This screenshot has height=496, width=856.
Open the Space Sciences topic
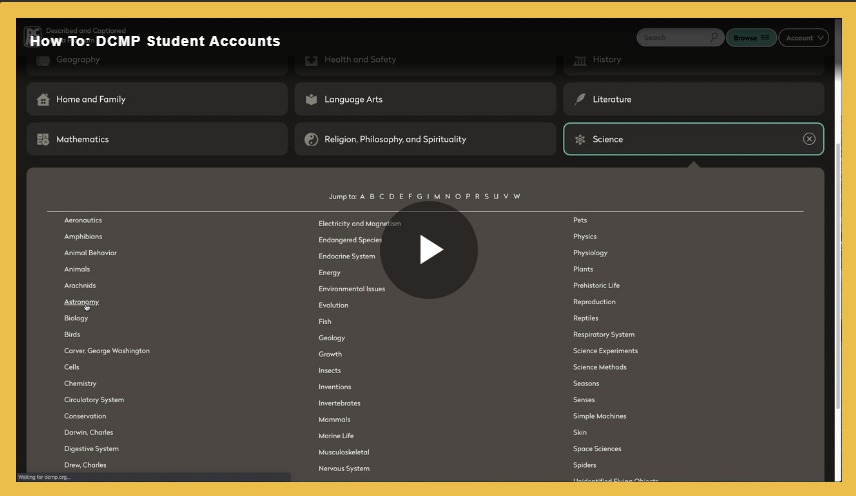click(597, 449)
